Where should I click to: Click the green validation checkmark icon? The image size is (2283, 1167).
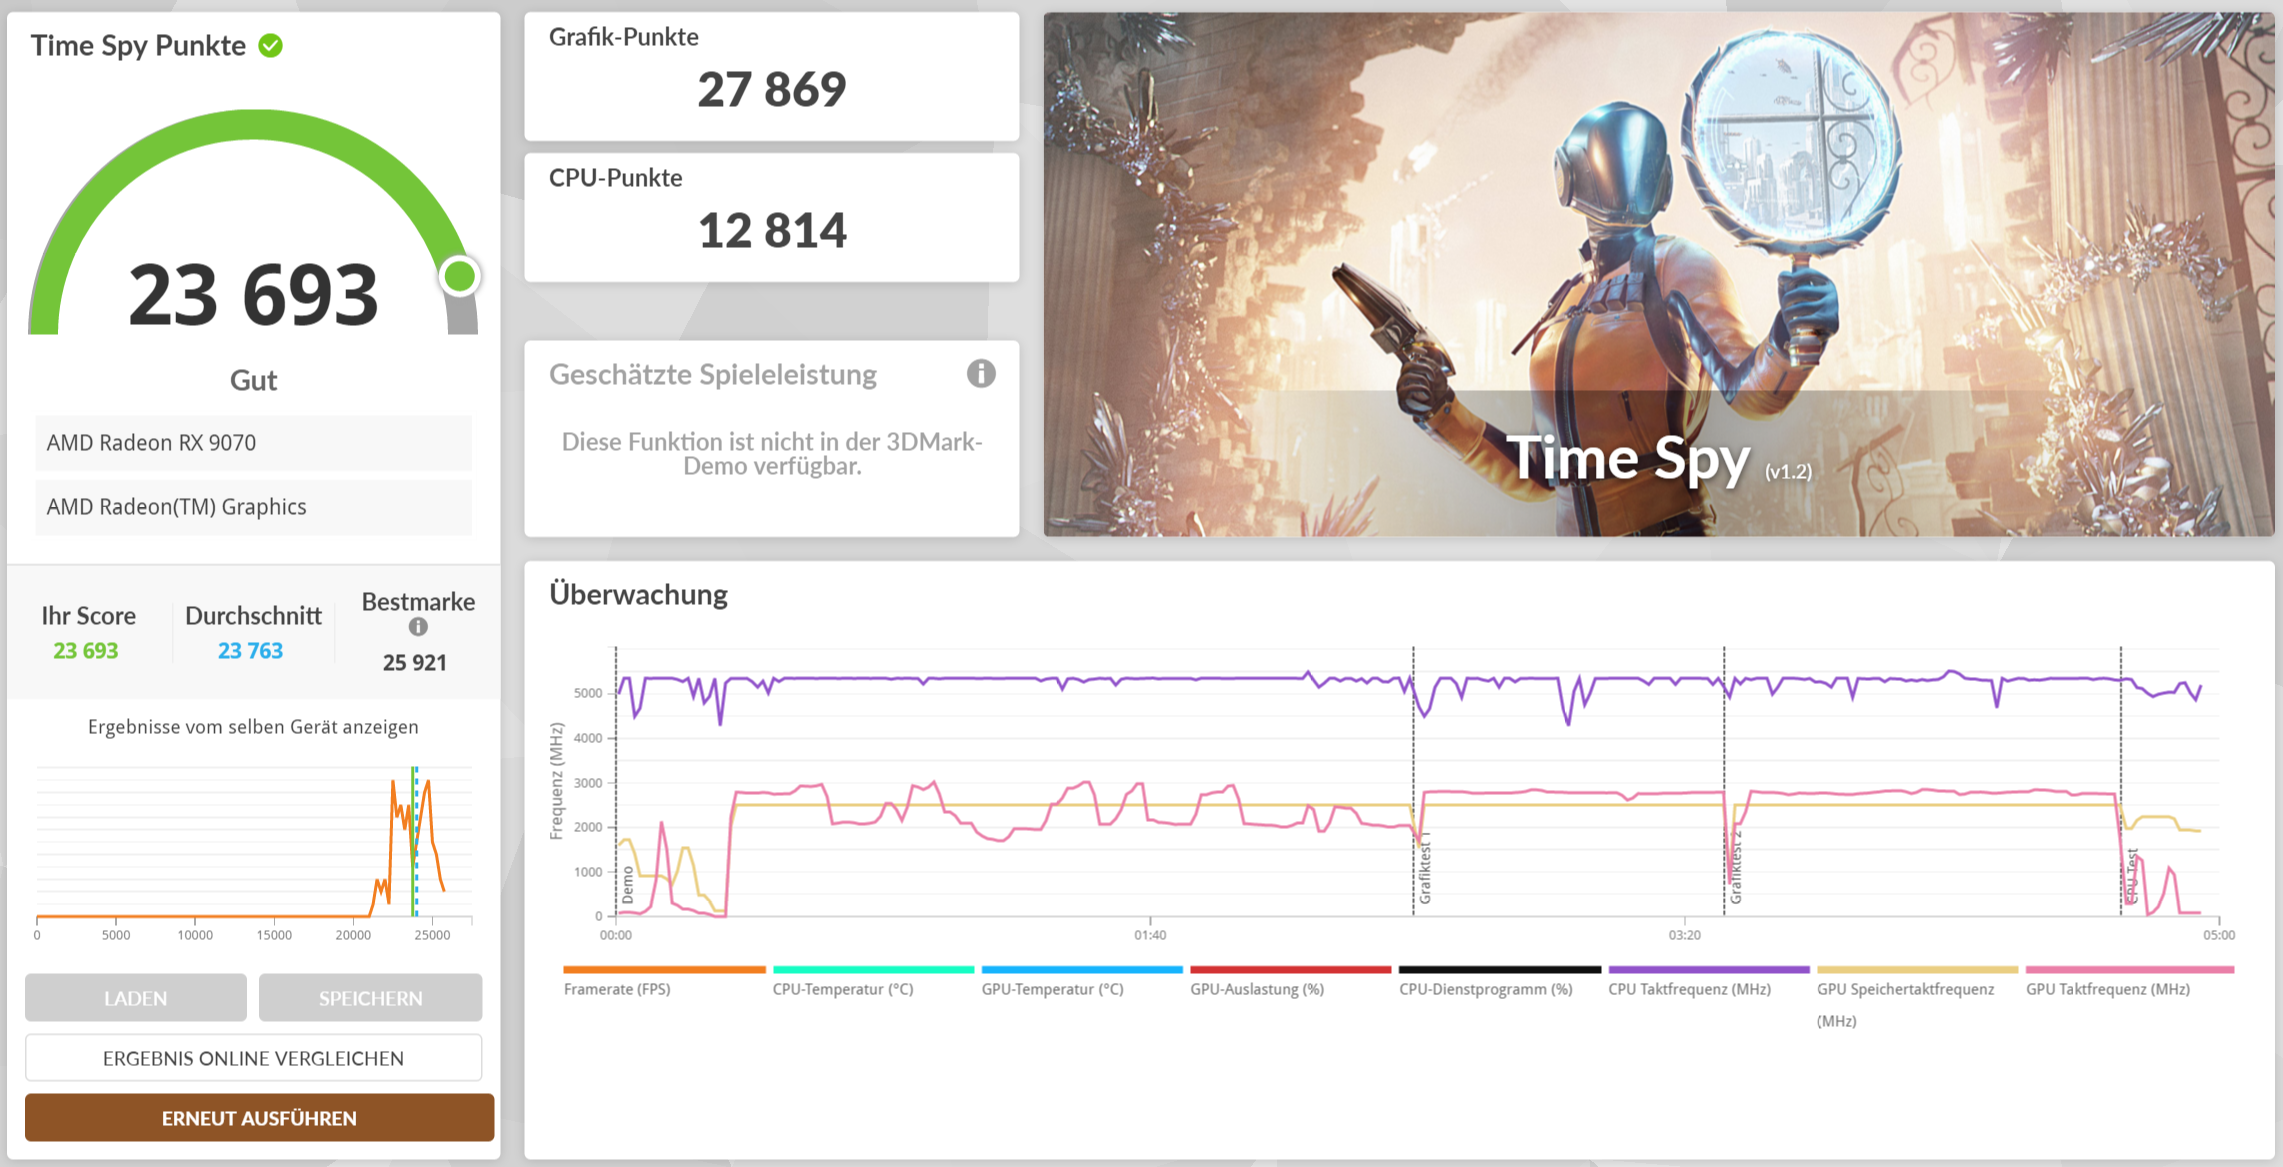click(270, 46)
